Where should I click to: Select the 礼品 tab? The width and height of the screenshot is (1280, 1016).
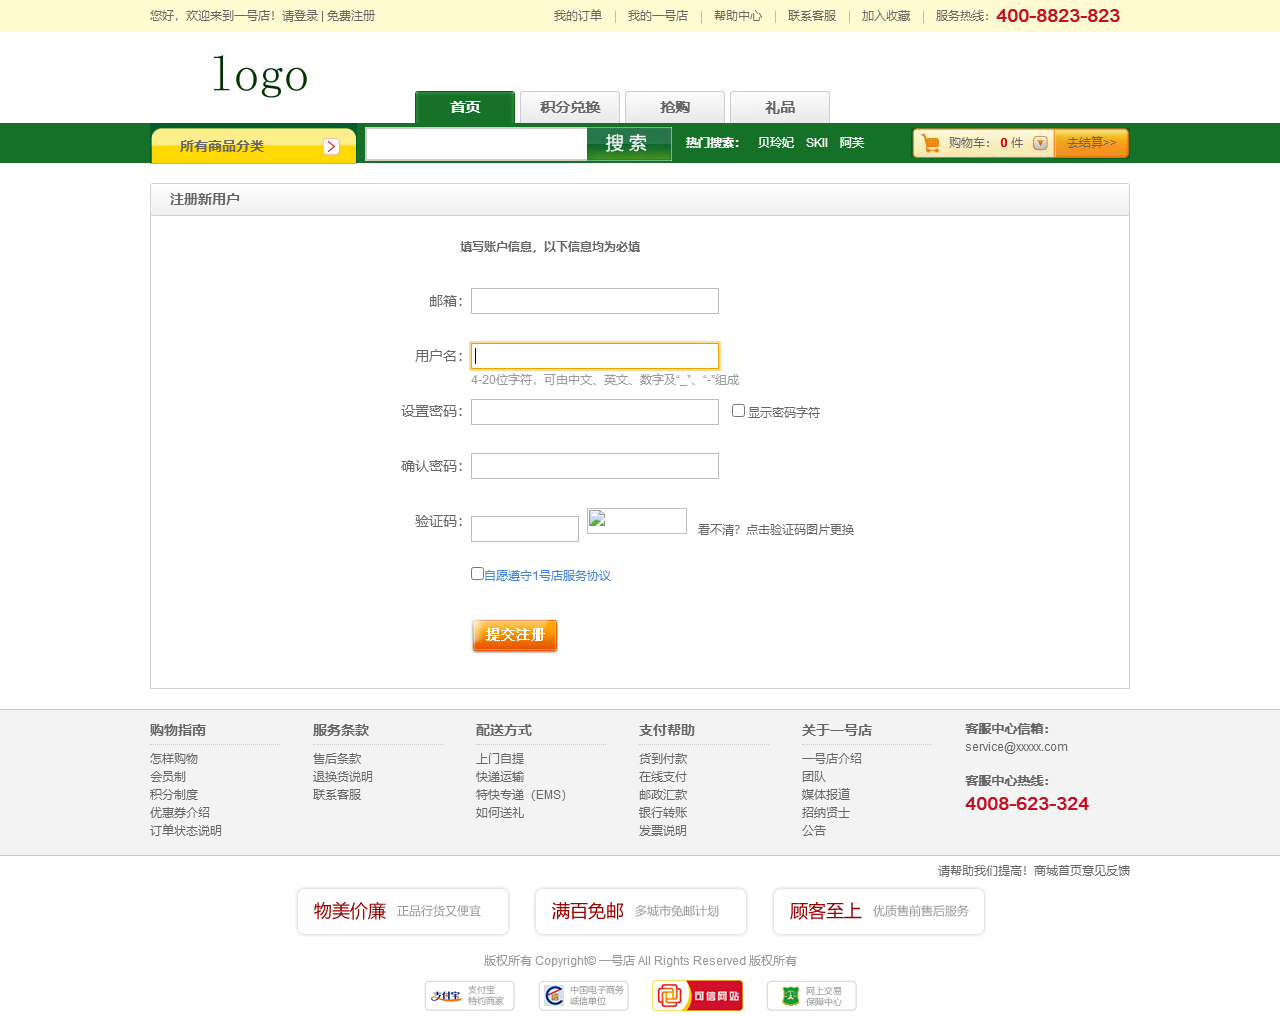coord(780,107)
